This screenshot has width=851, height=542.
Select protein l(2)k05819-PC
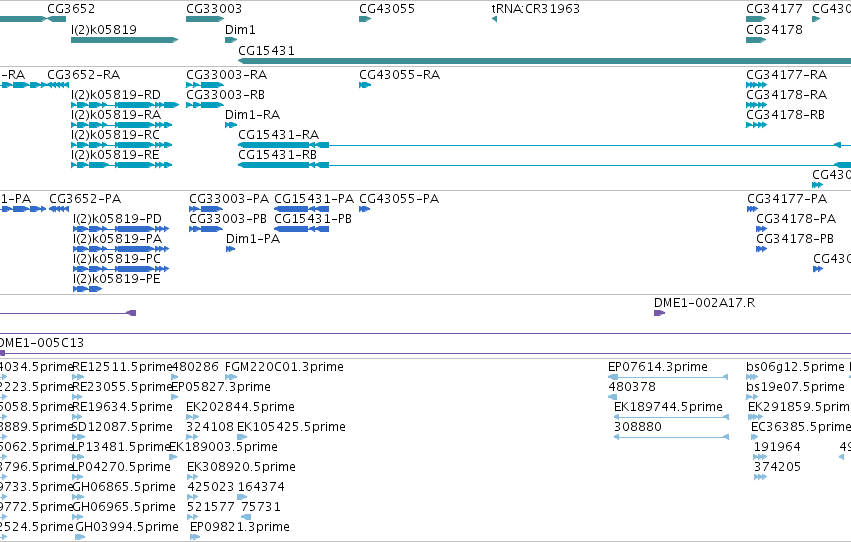tap(117, 259)
